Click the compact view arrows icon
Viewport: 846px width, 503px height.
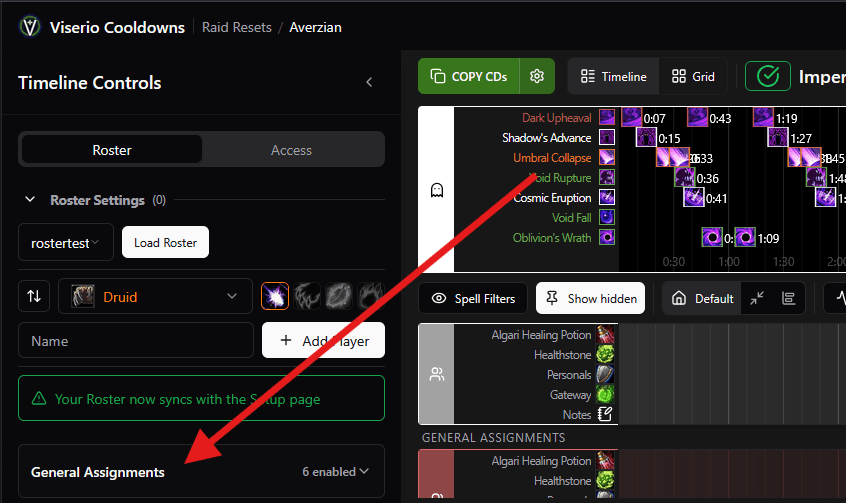tap(757, 298)
